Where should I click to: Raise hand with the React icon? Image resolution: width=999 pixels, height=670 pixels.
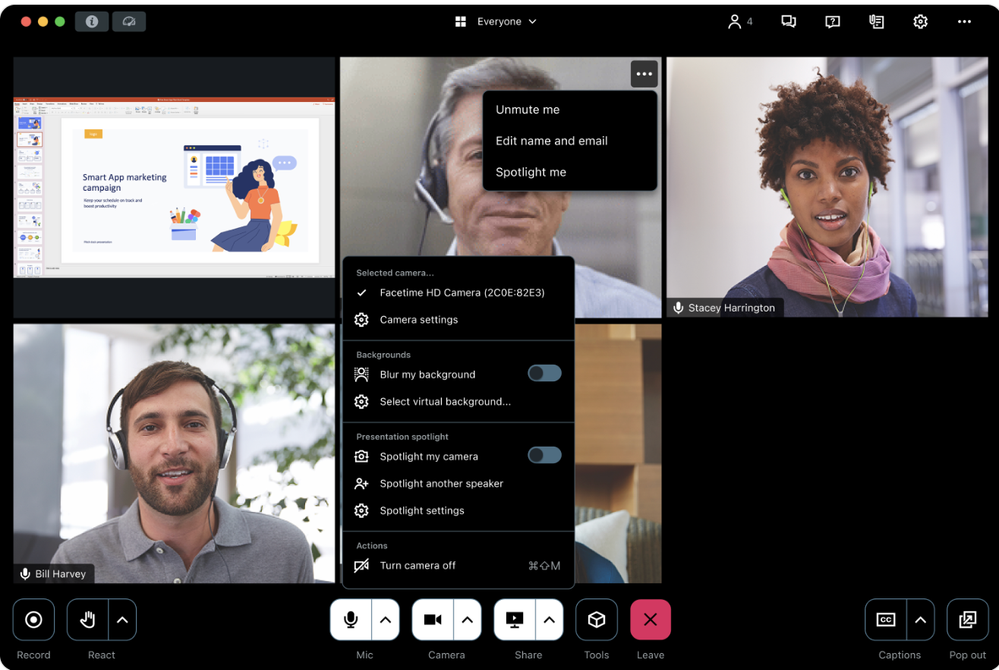(88, 620)
